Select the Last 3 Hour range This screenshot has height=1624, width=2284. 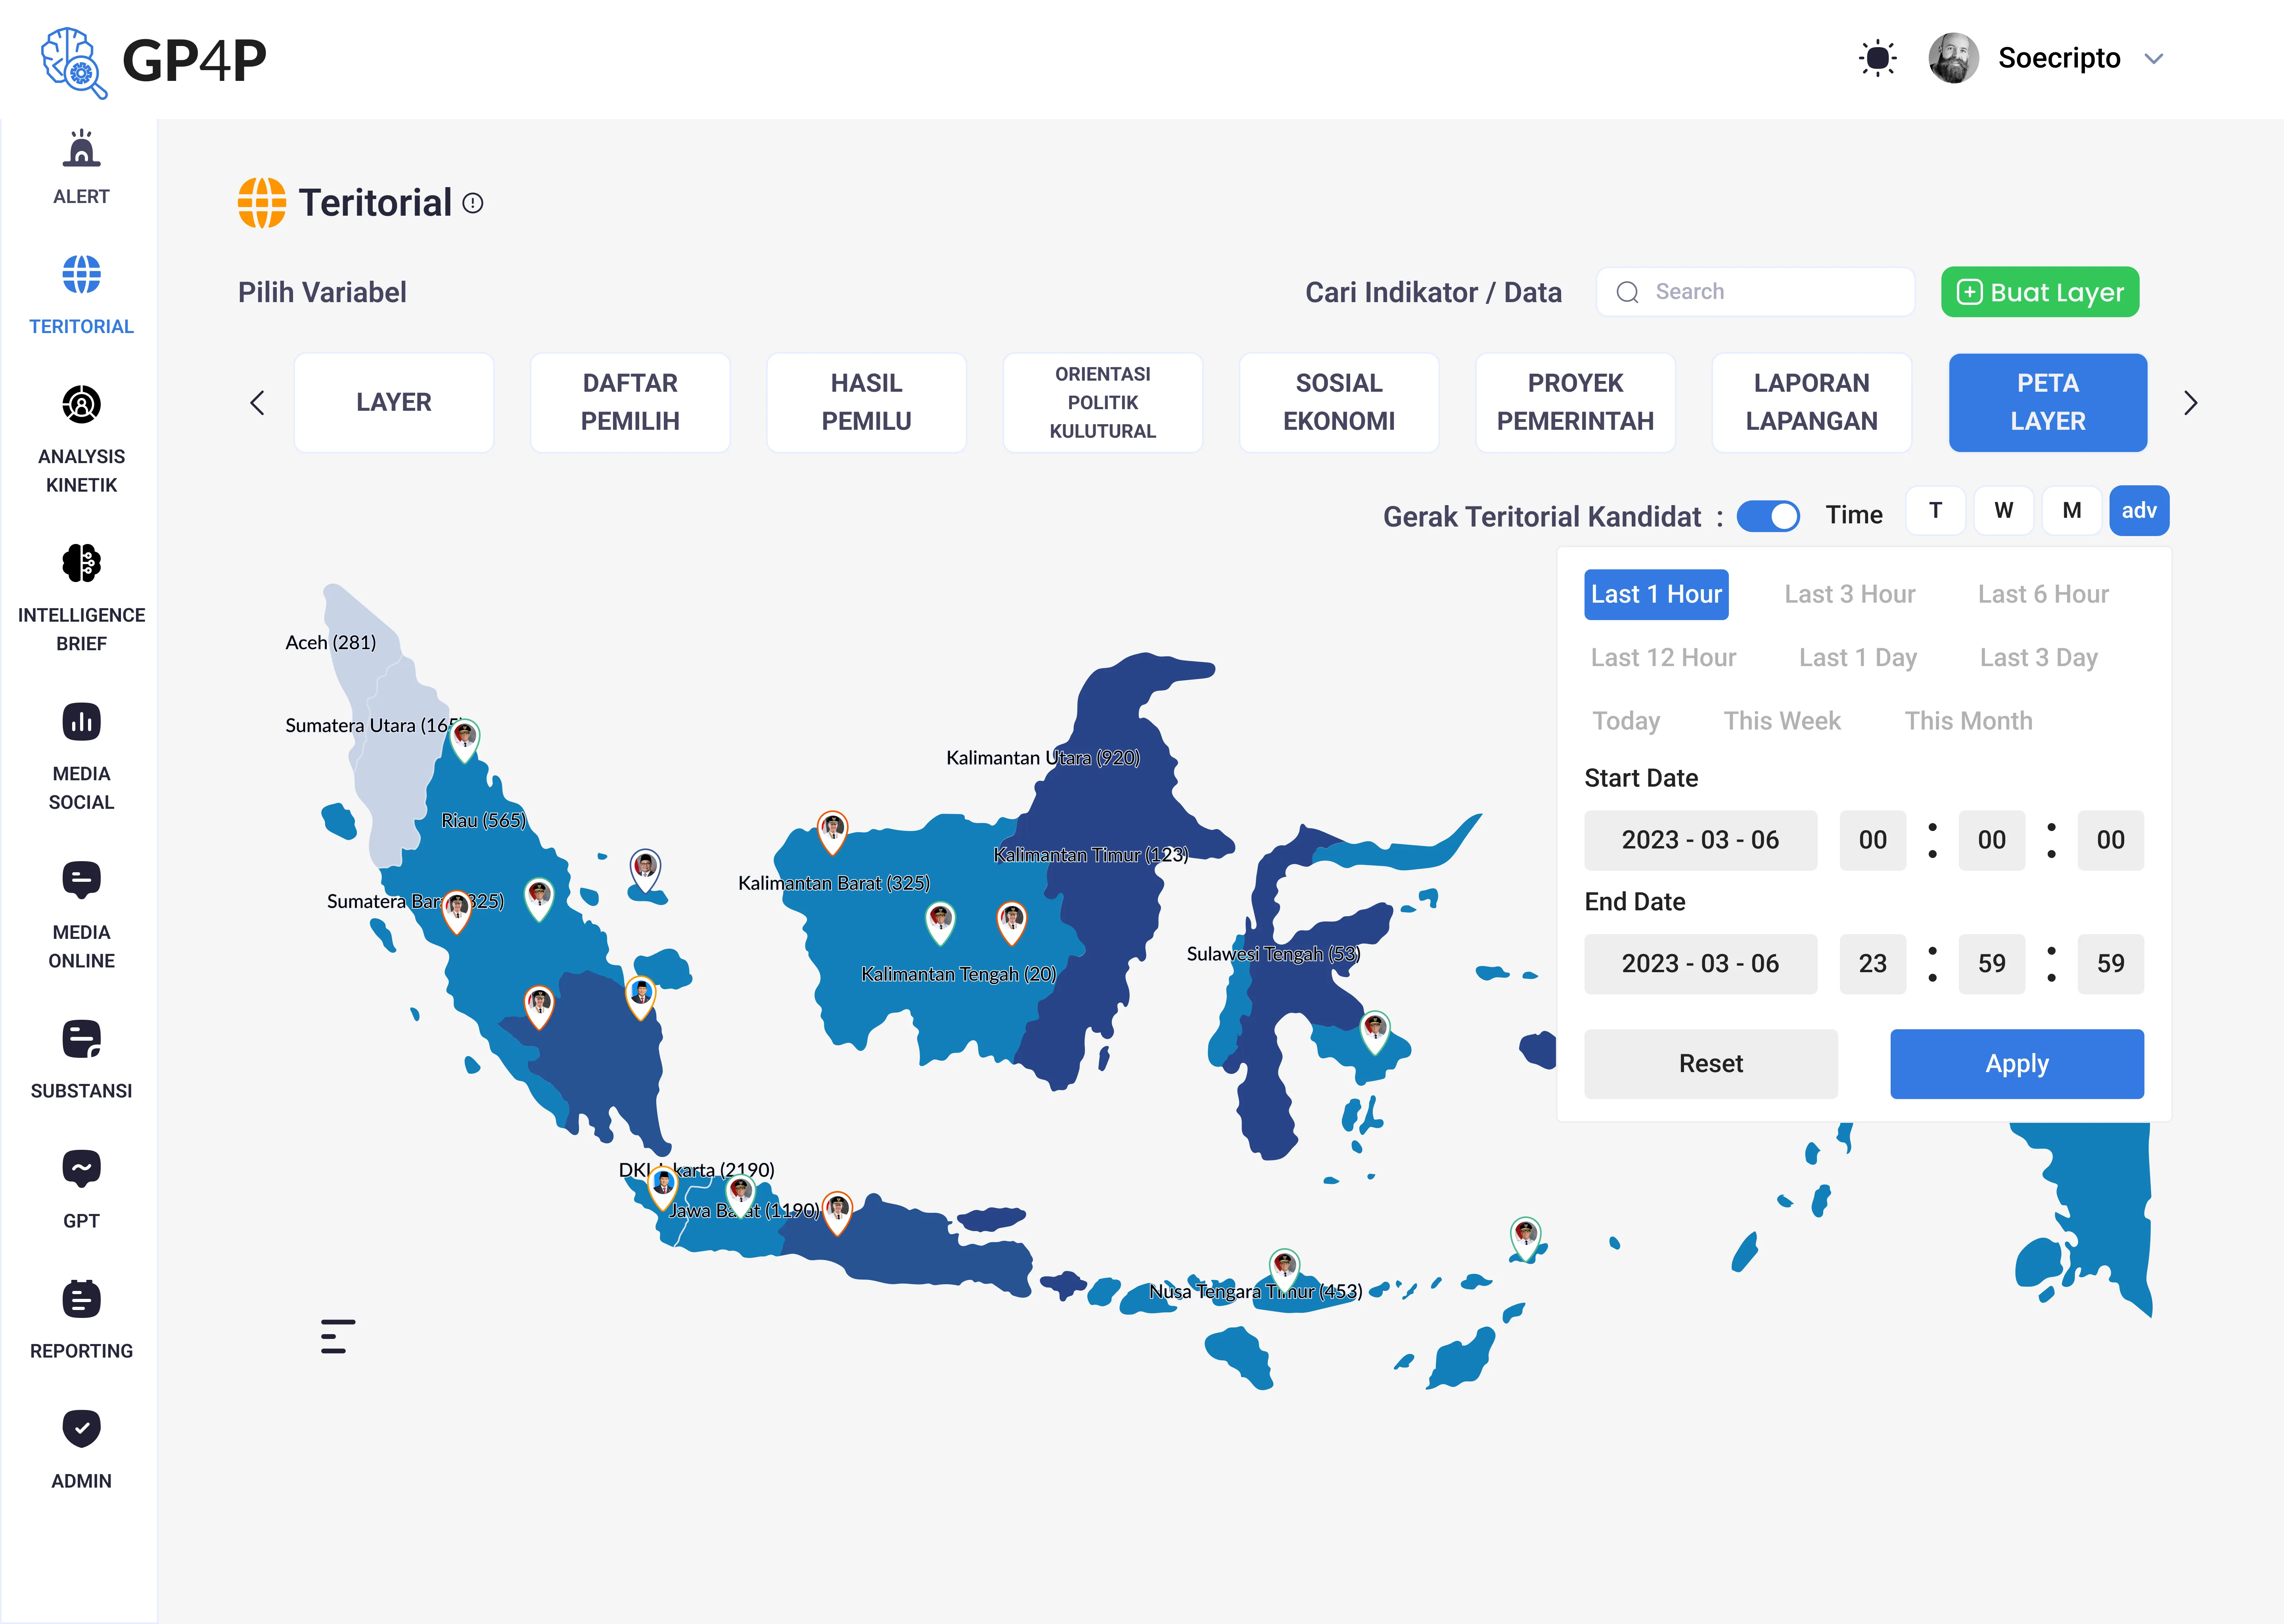[1850, 594]
